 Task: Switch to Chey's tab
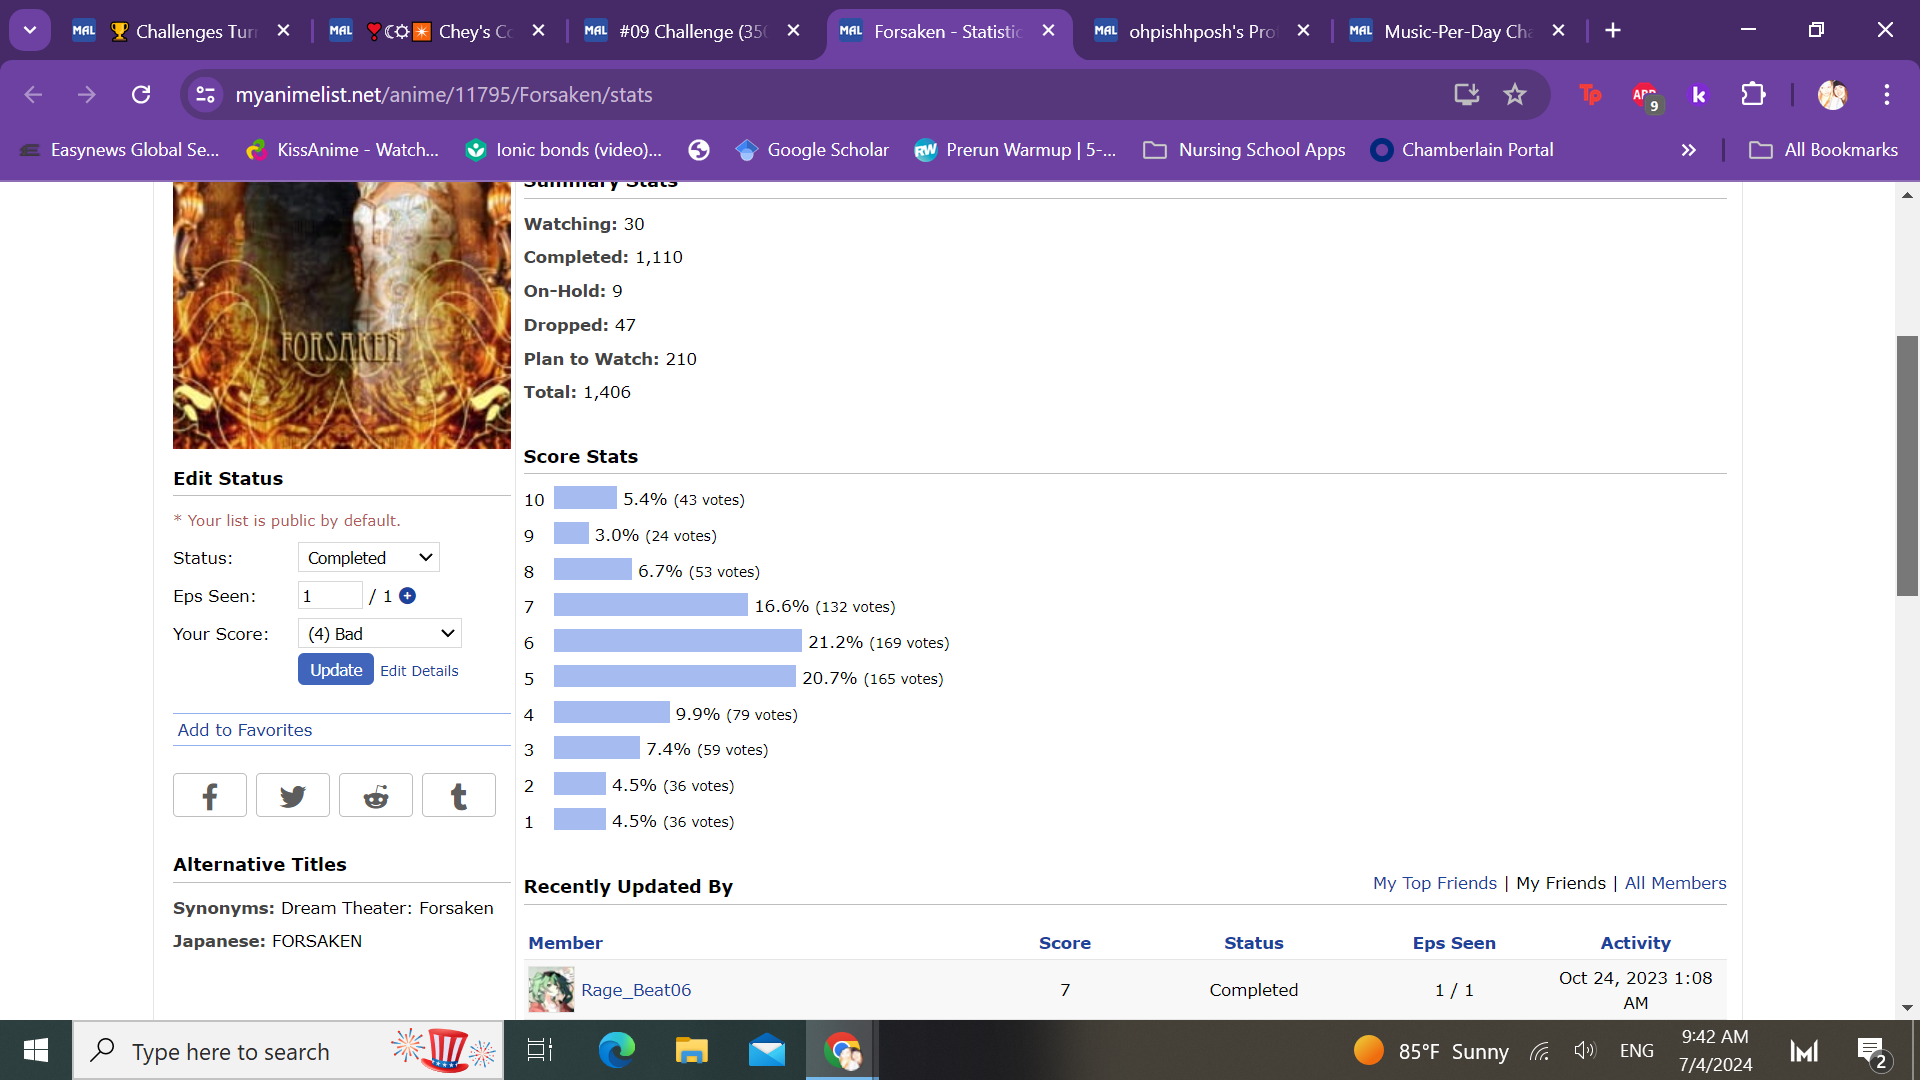point(438,31)
